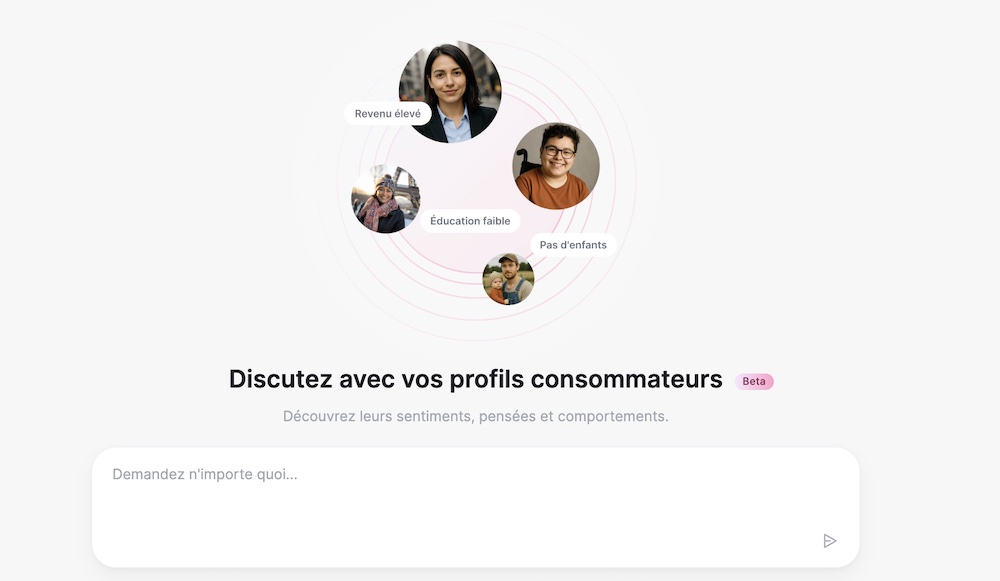
Task: Click the send arrow icon
Action: click(x=829, y=541)
